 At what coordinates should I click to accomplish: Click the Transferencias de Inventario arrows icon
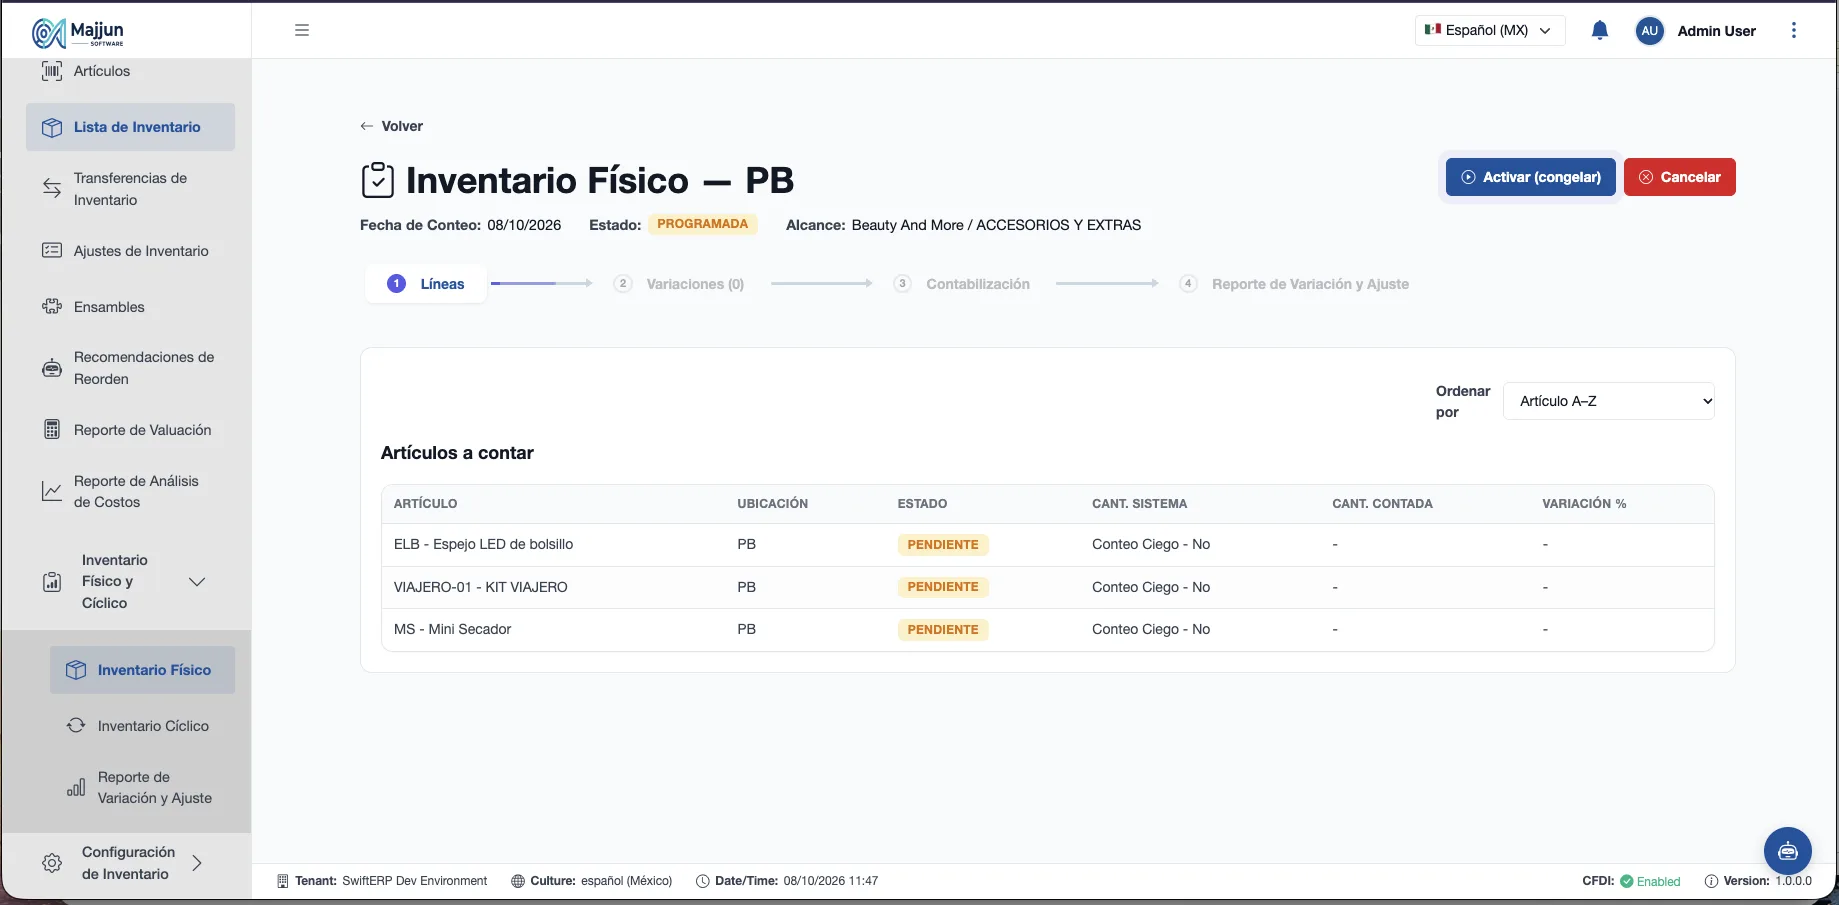click(52, 188)
